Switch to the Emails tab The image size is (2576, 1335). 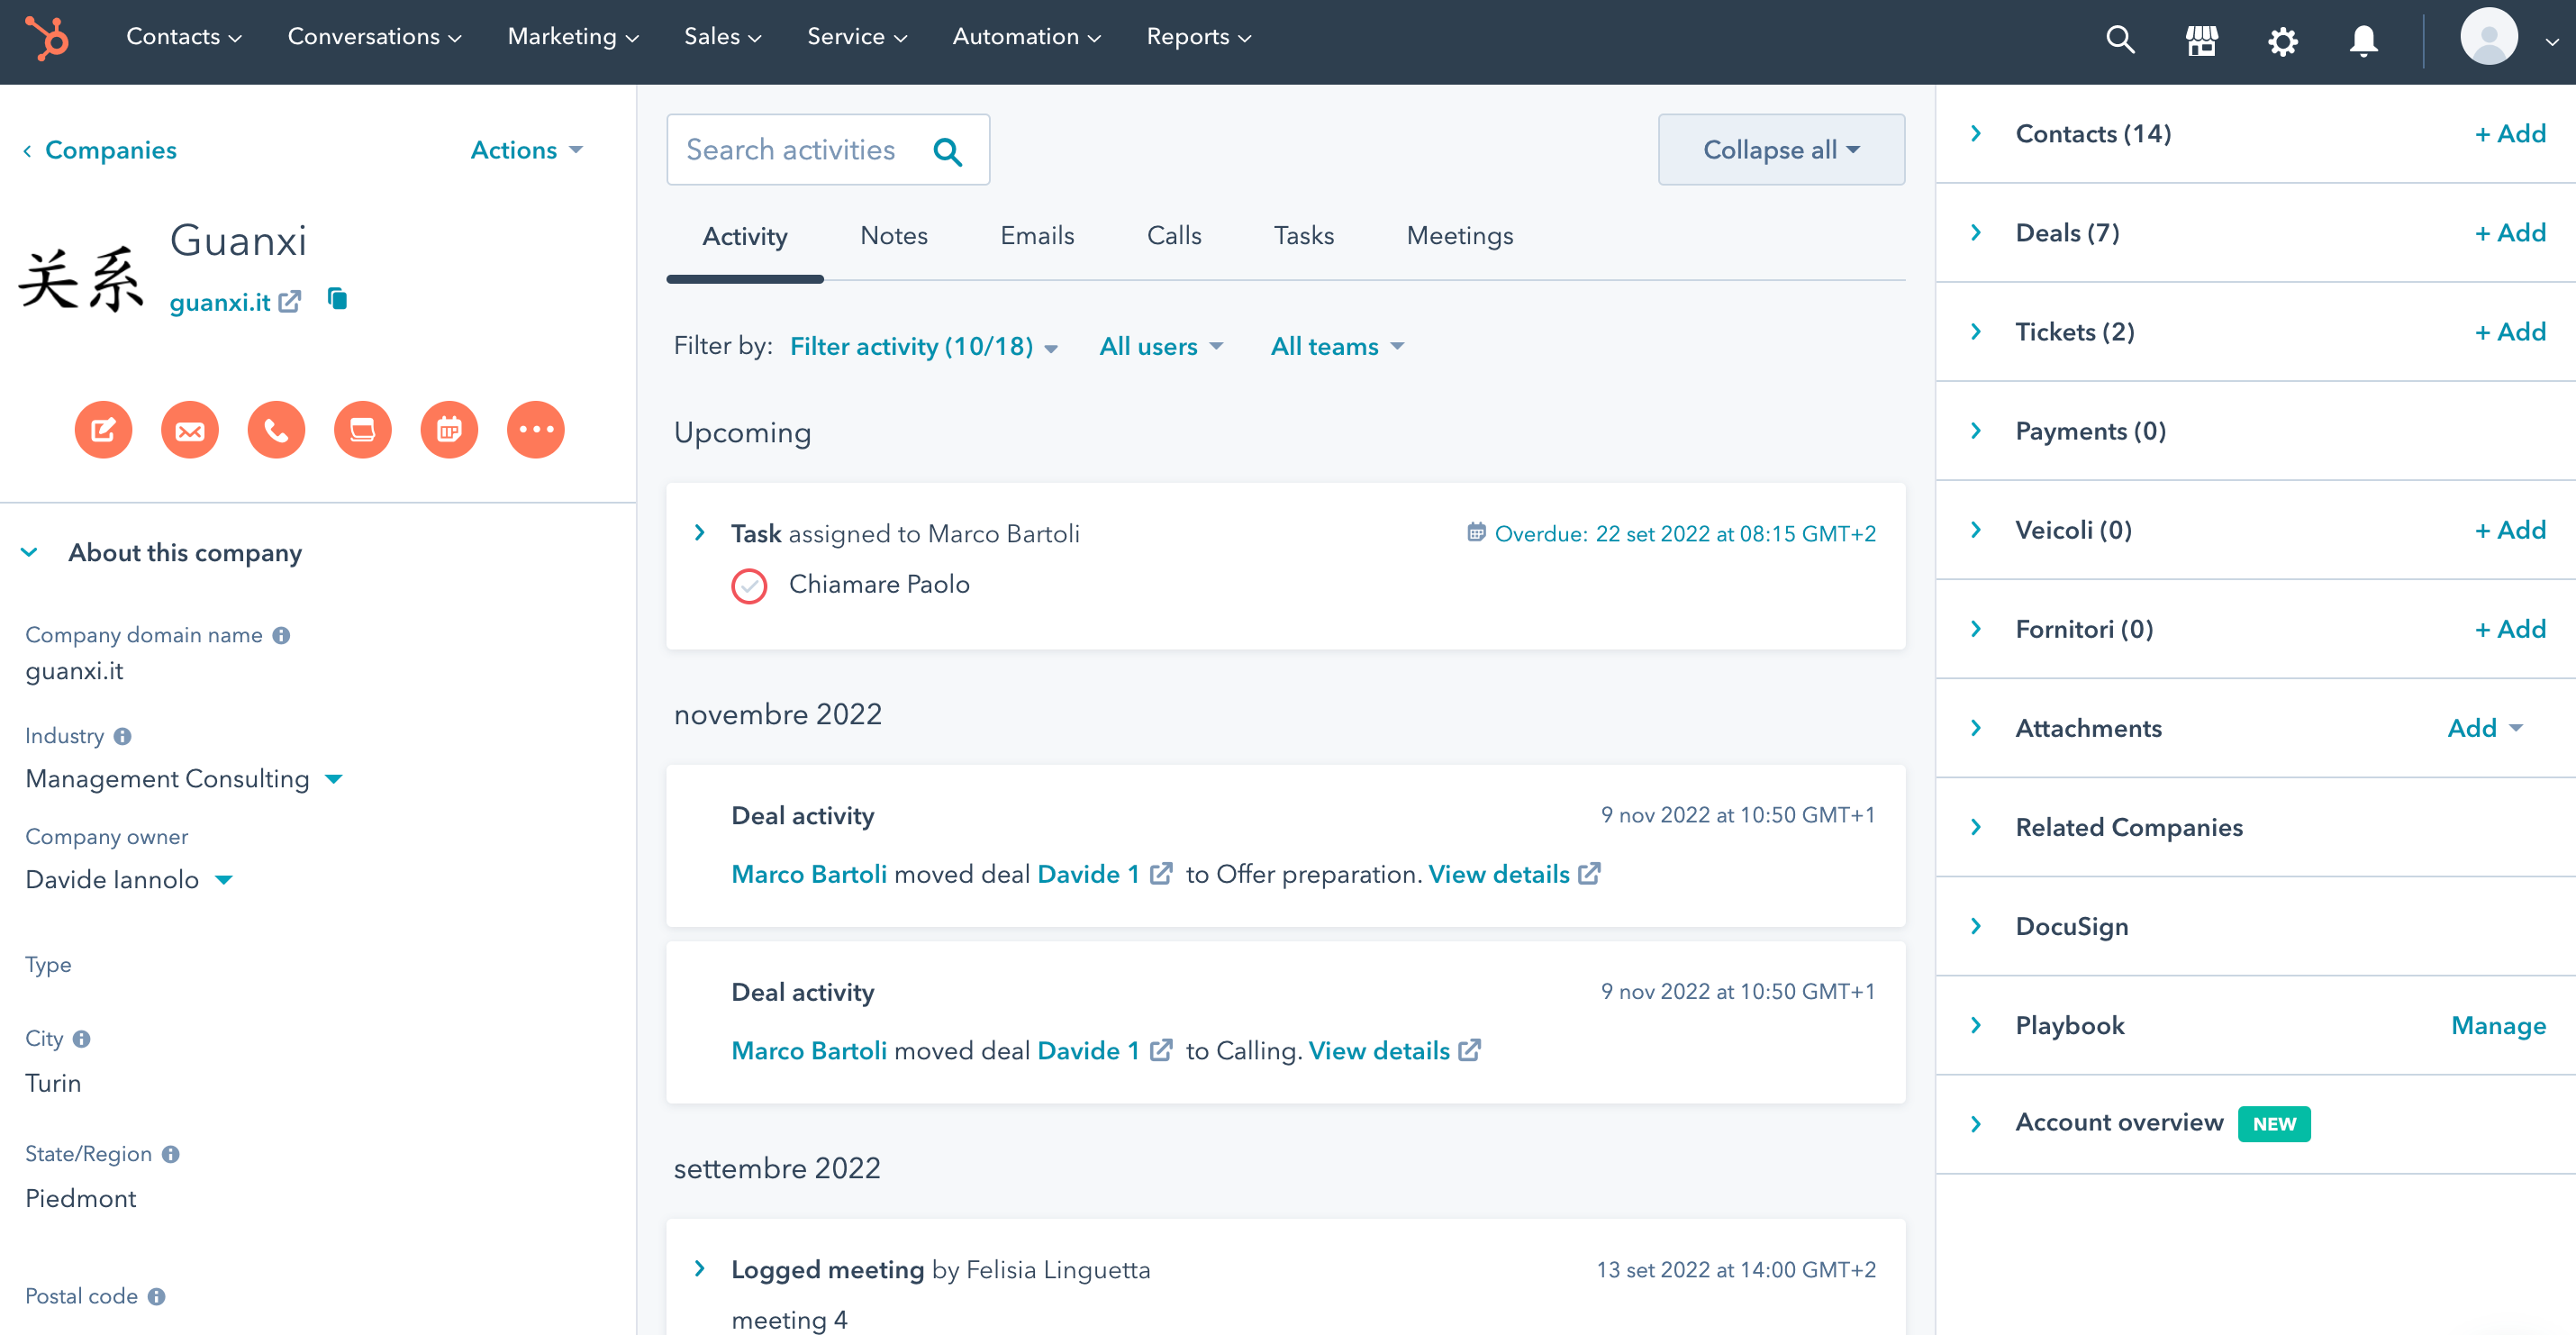point(1037,236)
